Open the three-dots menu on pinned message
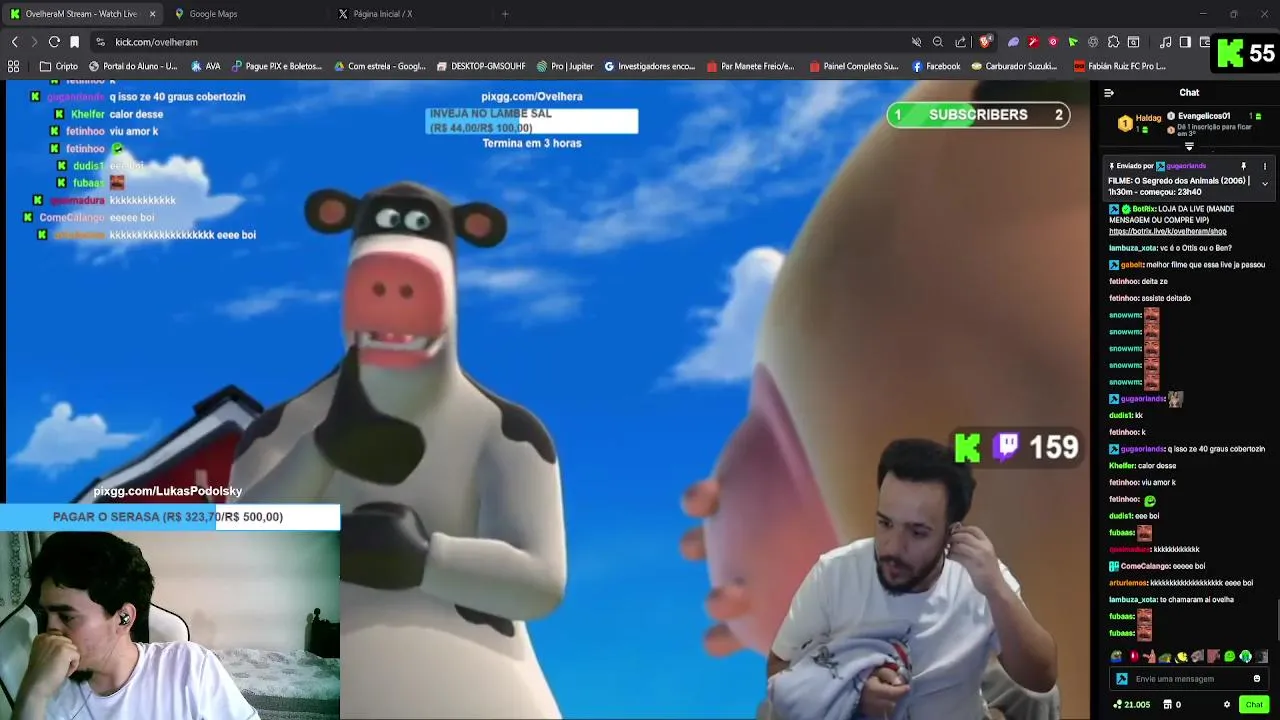Image resolution: width=1280 pixels, height=720 pixels. coord(1264,166)
